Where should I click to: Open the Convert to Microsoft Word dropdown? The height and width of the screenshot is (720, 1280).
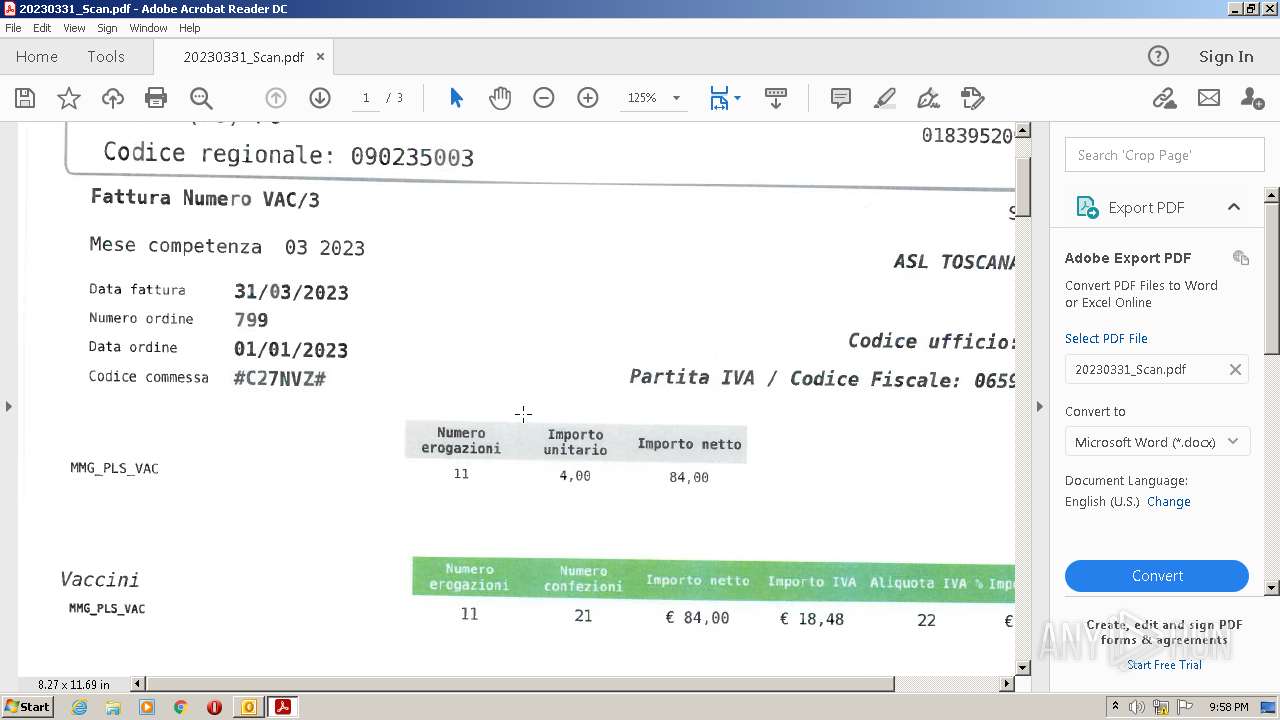[1157, 442]
